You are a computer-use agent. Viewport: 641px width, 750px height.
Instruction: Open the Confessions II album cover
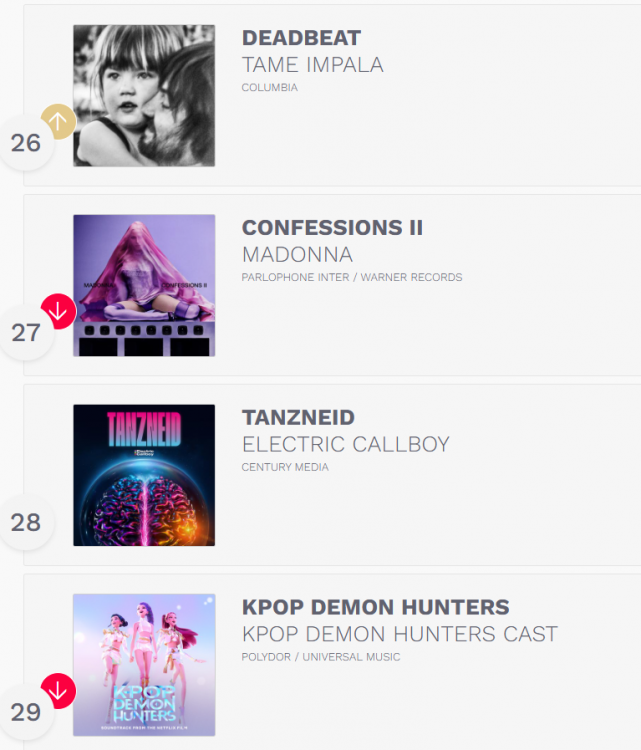point(144,286)
